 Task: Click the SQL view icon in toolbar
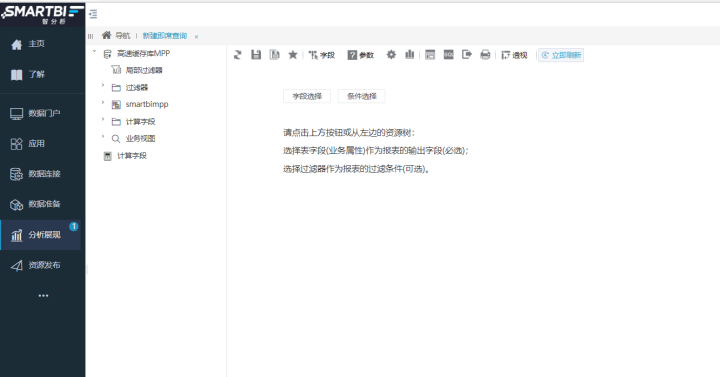coord(448,55)
